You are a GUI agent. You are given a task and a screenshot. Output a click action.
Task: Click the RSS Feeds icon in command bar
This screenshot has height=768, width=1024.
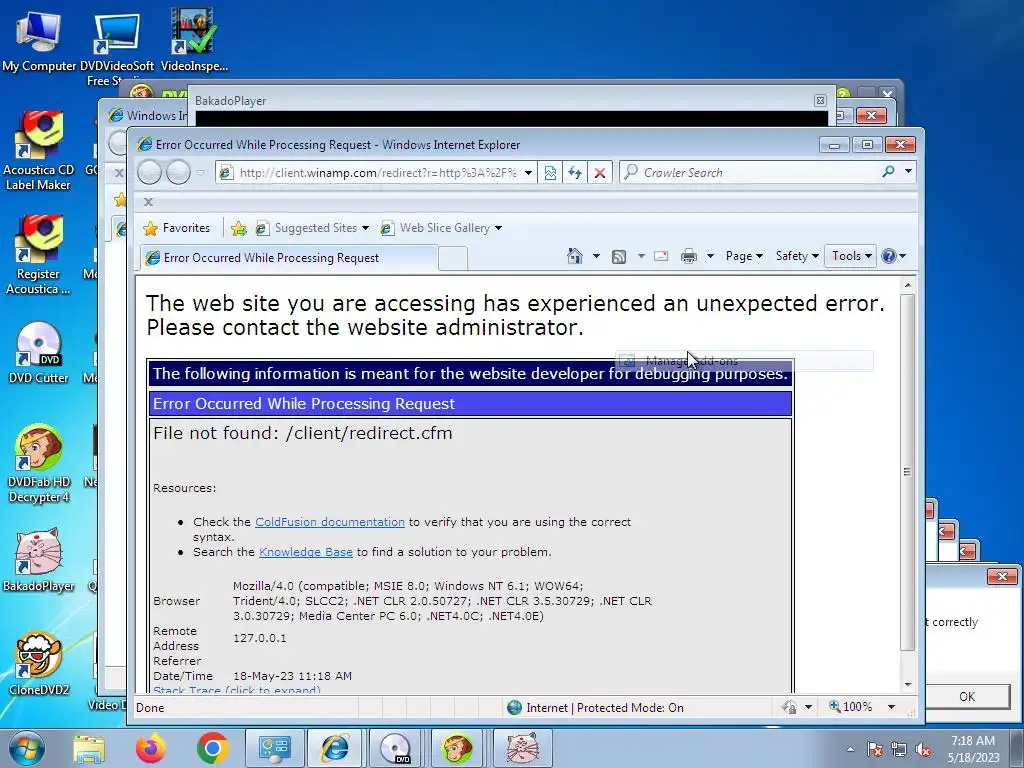coord(618,257)
